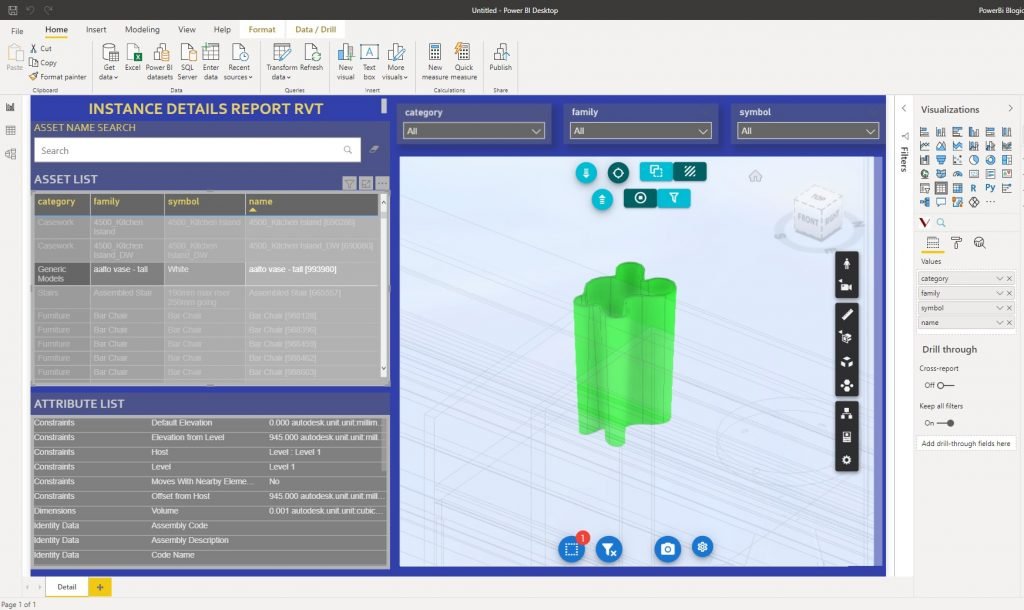Open the category slicer dropdown

coord(474,131)
